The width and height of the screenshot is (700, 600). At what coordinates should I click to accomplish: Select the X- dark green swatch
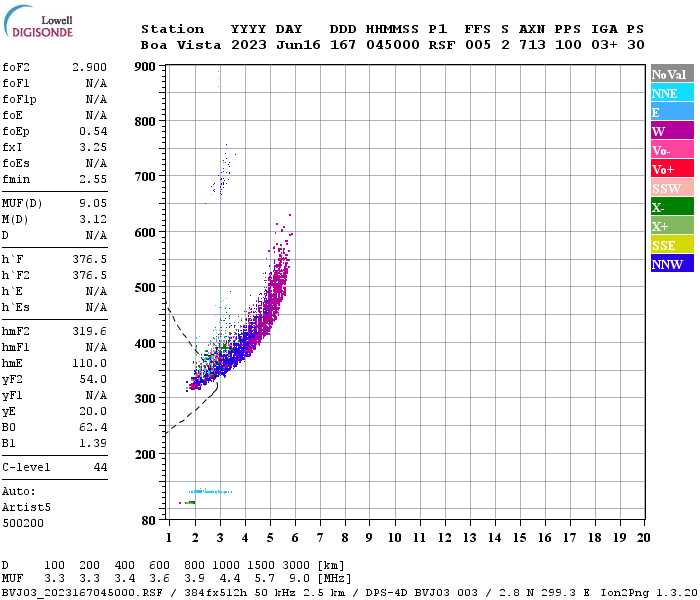pos(672,206)
